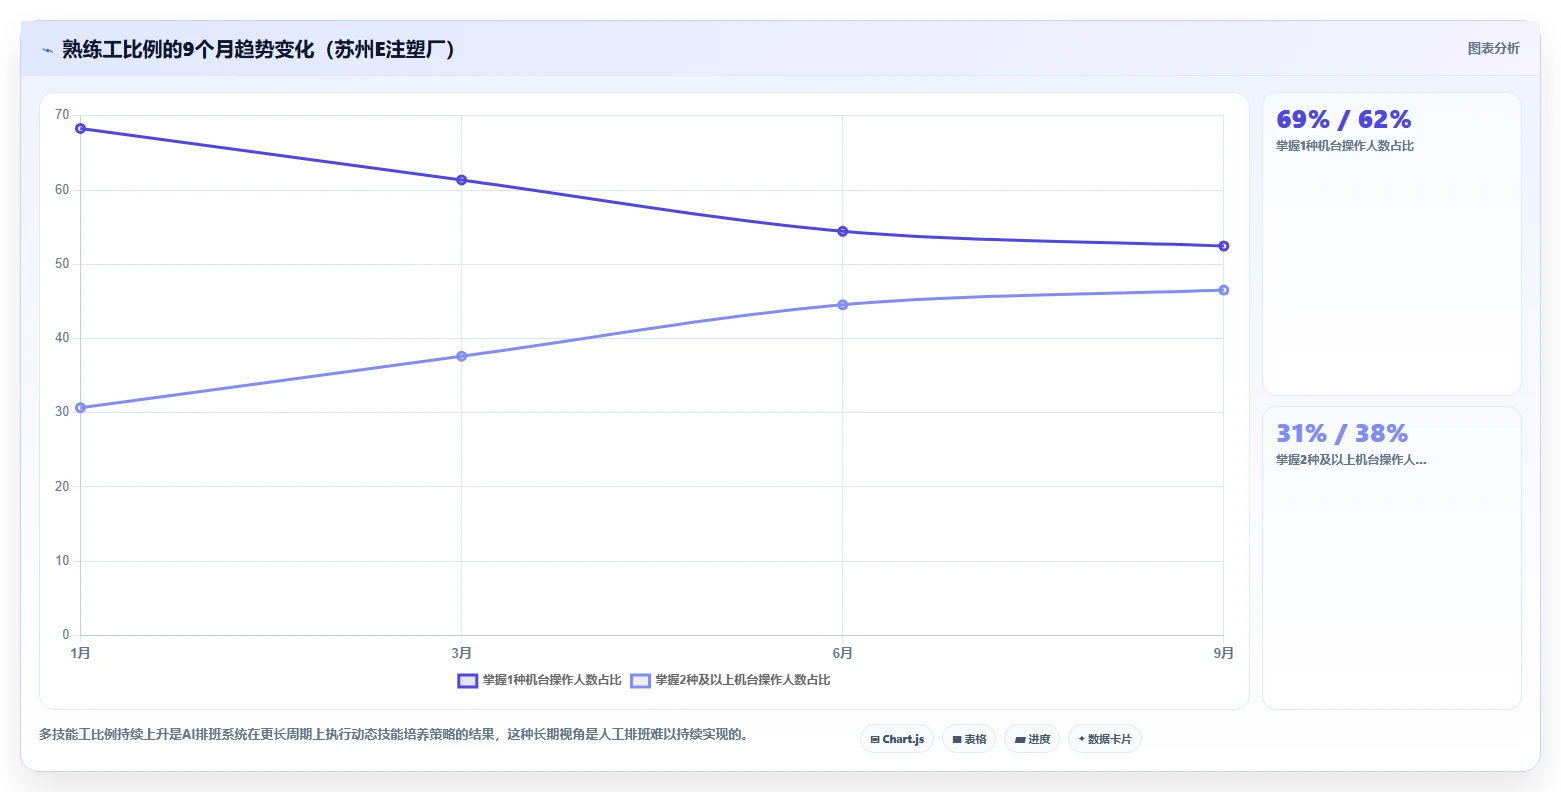Toggle the 掌握1种机台操作人数占比 legend item

[539, 680]
